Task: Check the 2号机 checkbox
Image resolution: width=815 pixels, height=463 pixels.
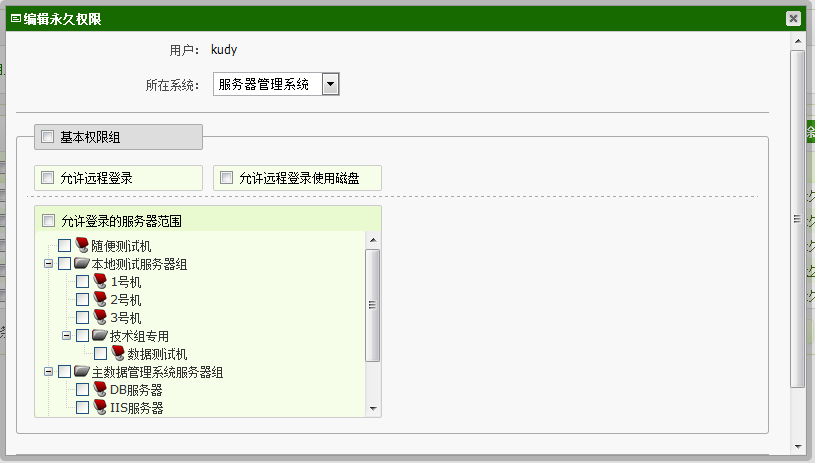Action: (83, 299)
